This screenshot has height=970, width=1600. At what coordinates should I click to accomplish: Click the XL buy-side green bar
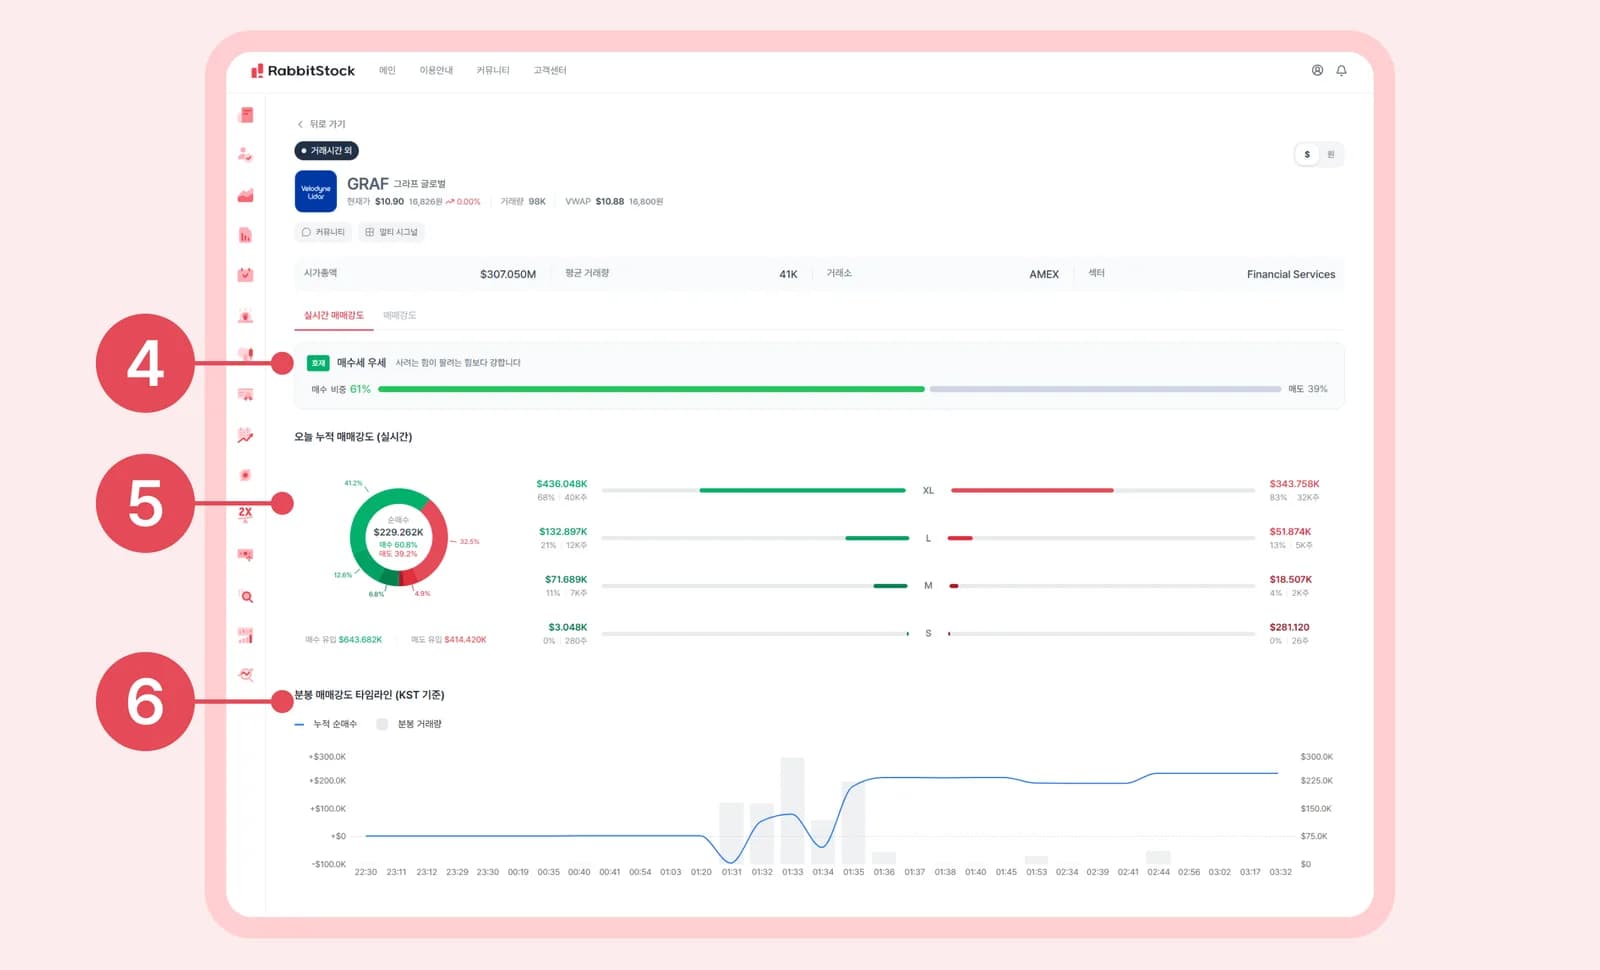802,490
